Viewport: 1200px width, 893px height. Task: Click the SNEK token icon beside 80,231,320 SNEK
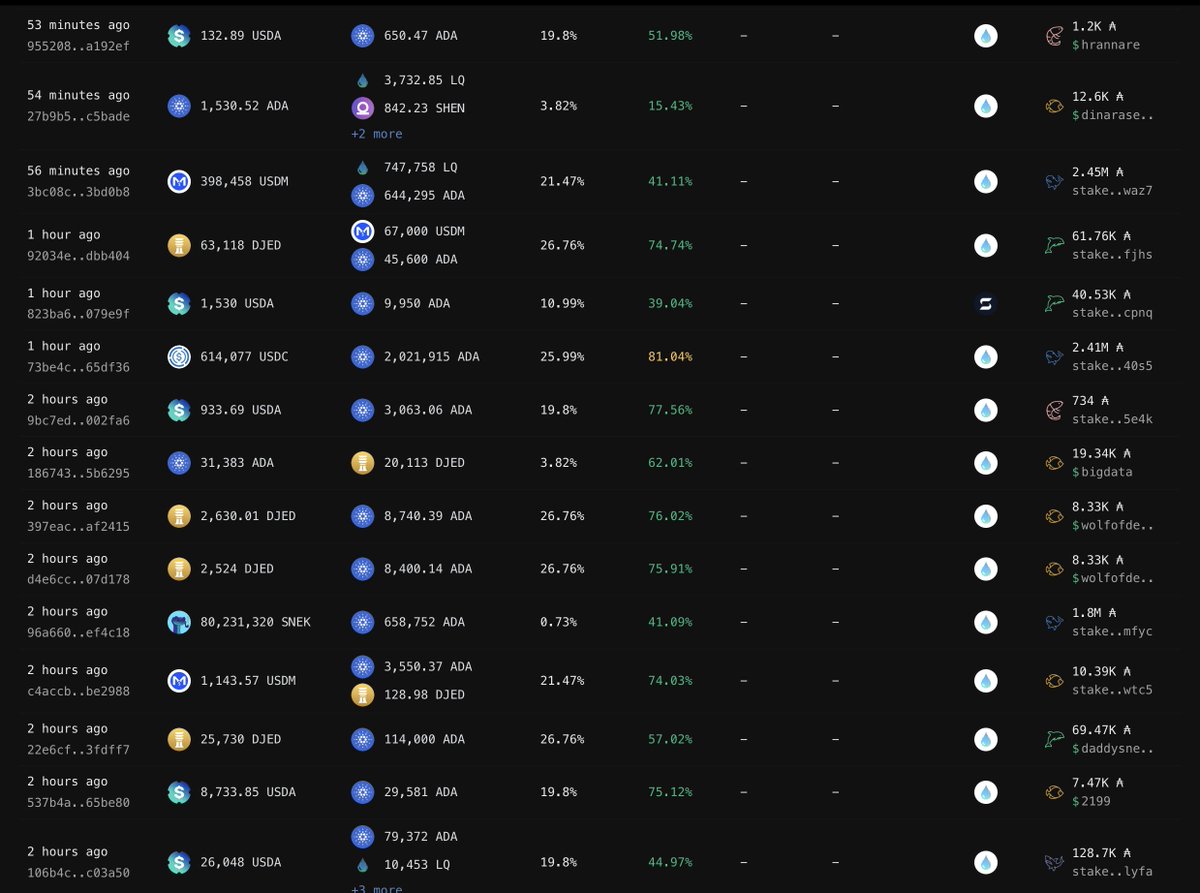179,622
